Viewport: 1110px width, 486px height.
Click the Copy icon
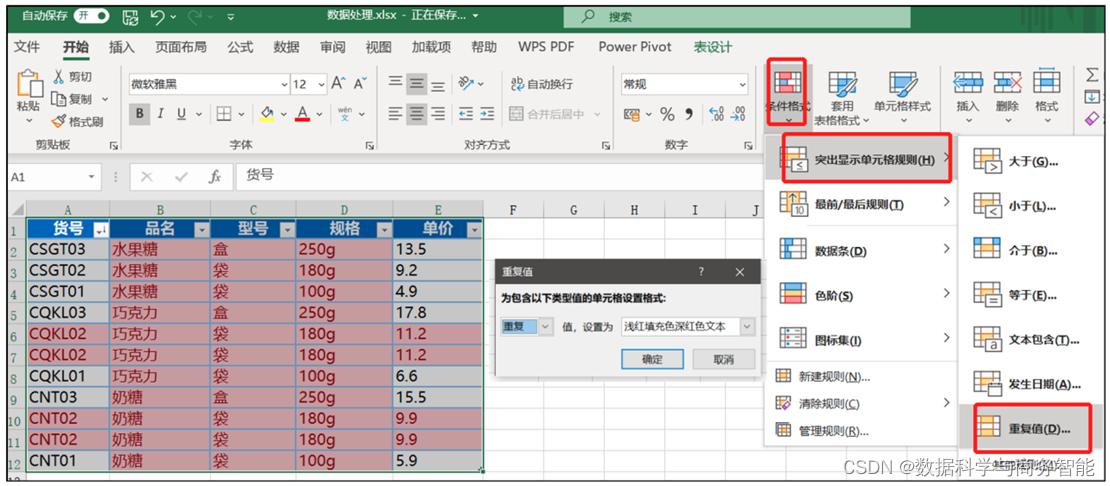pyautogui.click(x=59, y=99)
